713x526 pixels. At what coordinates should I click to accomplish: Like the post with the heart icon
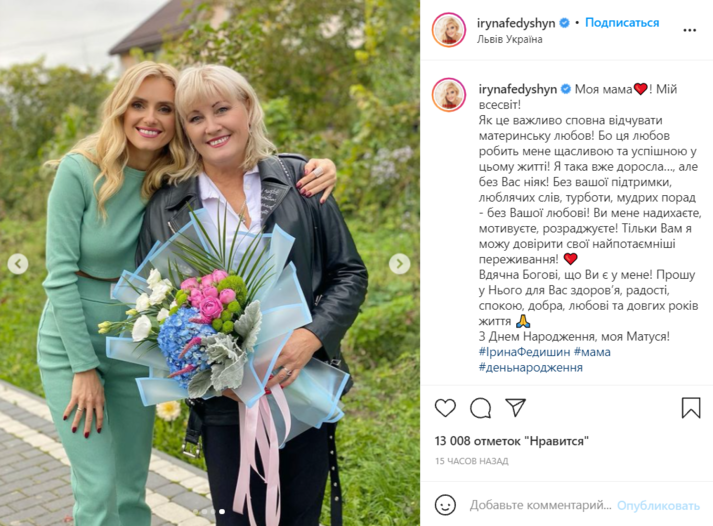[x=445, y=408]
